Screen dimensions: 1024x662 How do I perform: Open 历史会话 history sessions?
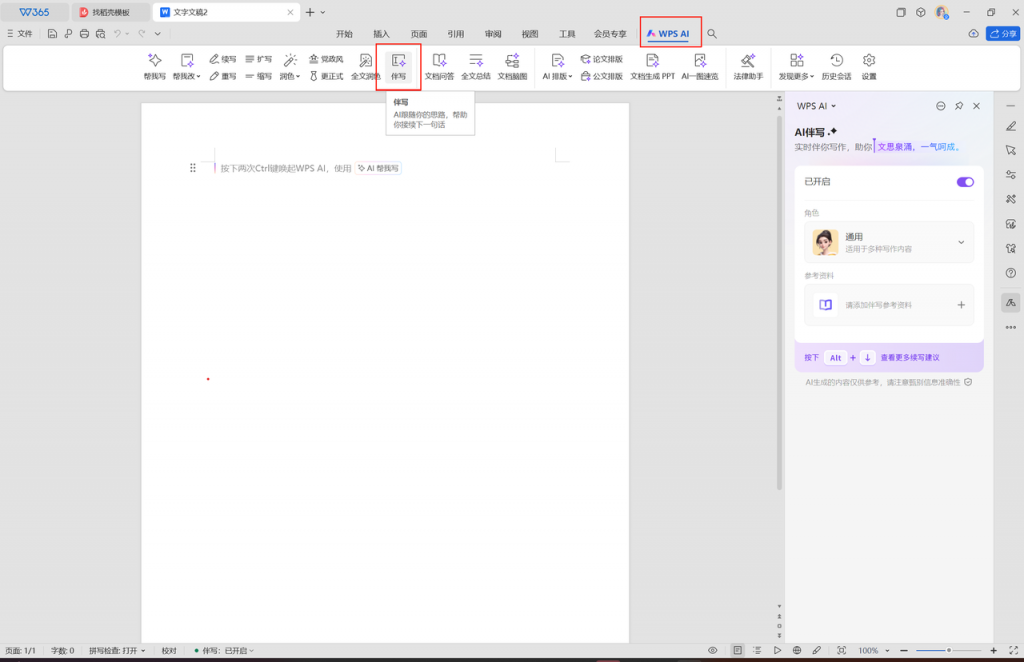837,67
